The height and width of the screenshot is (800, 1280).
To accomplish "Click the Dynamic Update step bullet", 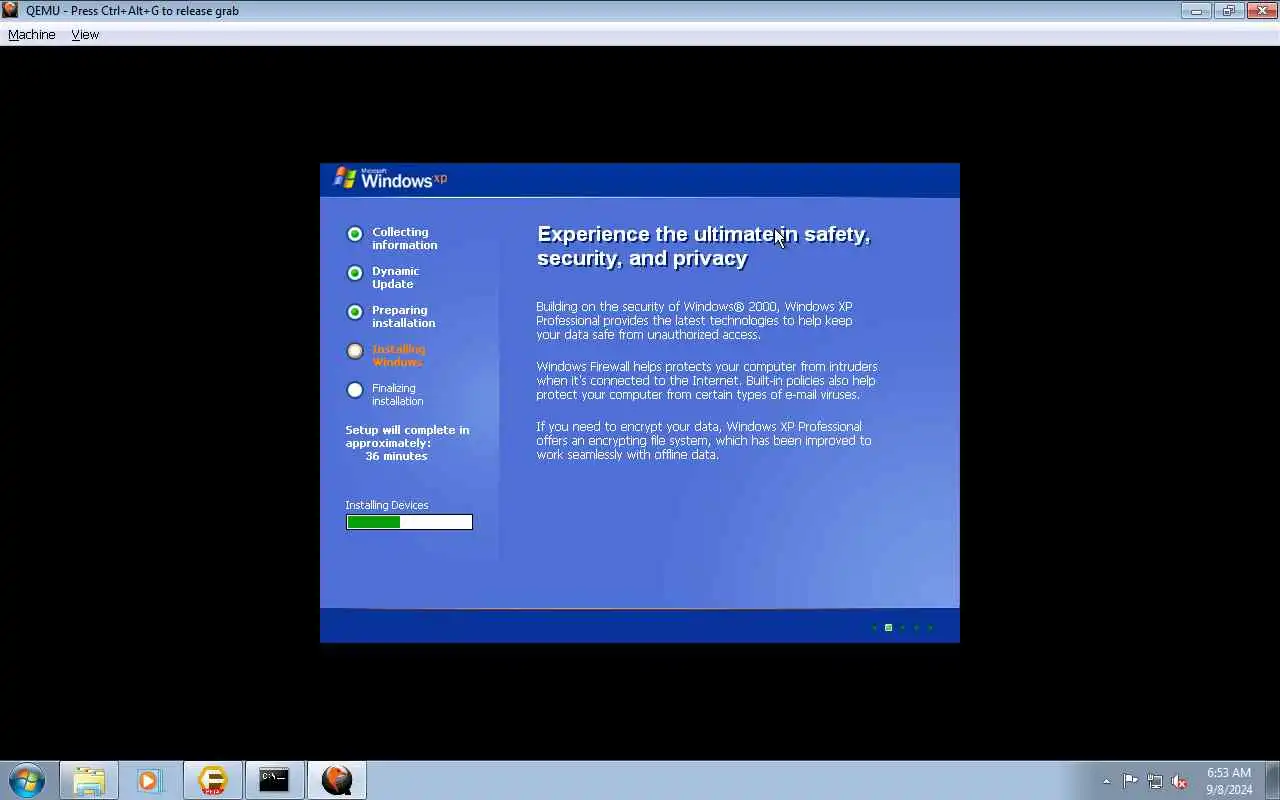I will point(355,273).
